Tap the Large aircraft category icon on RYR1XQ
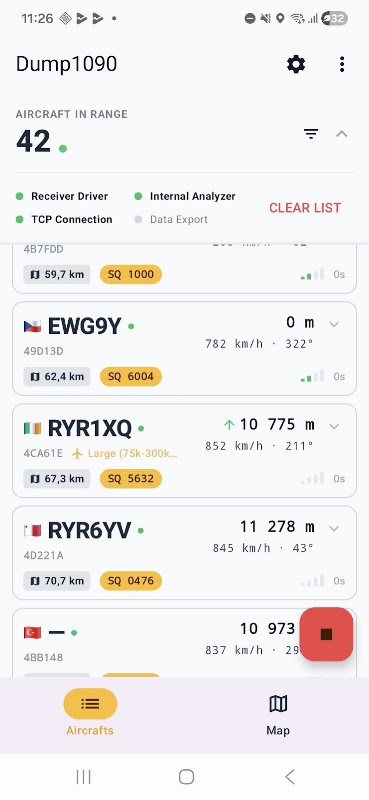 (x=77, y=453)
